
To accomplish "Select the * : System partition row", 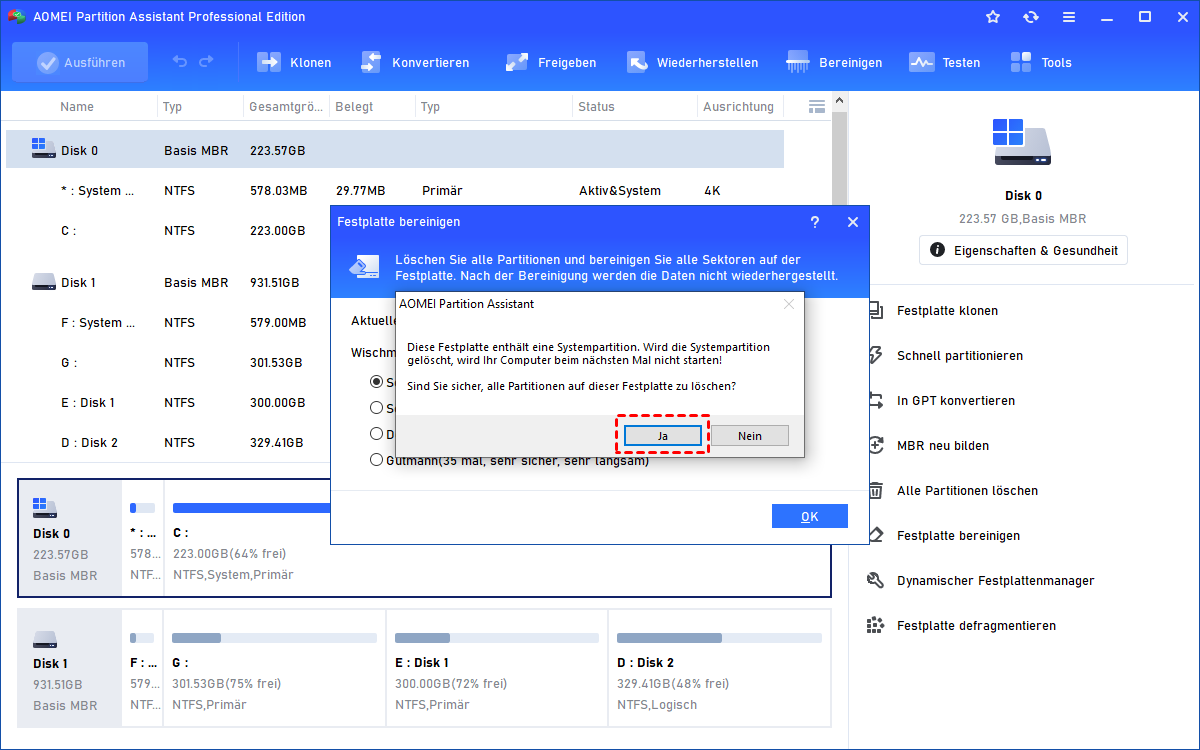I will coord(395,190).
